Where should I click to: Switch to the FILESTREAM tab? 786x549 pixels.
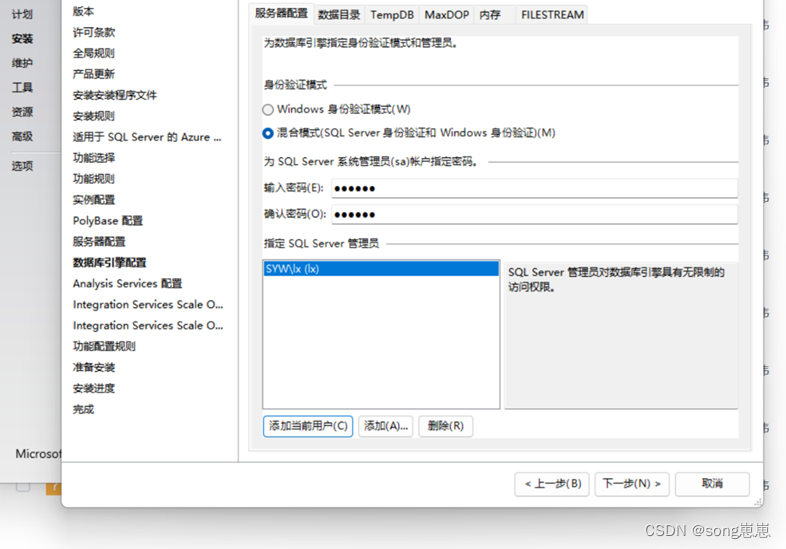coord(552,15)
